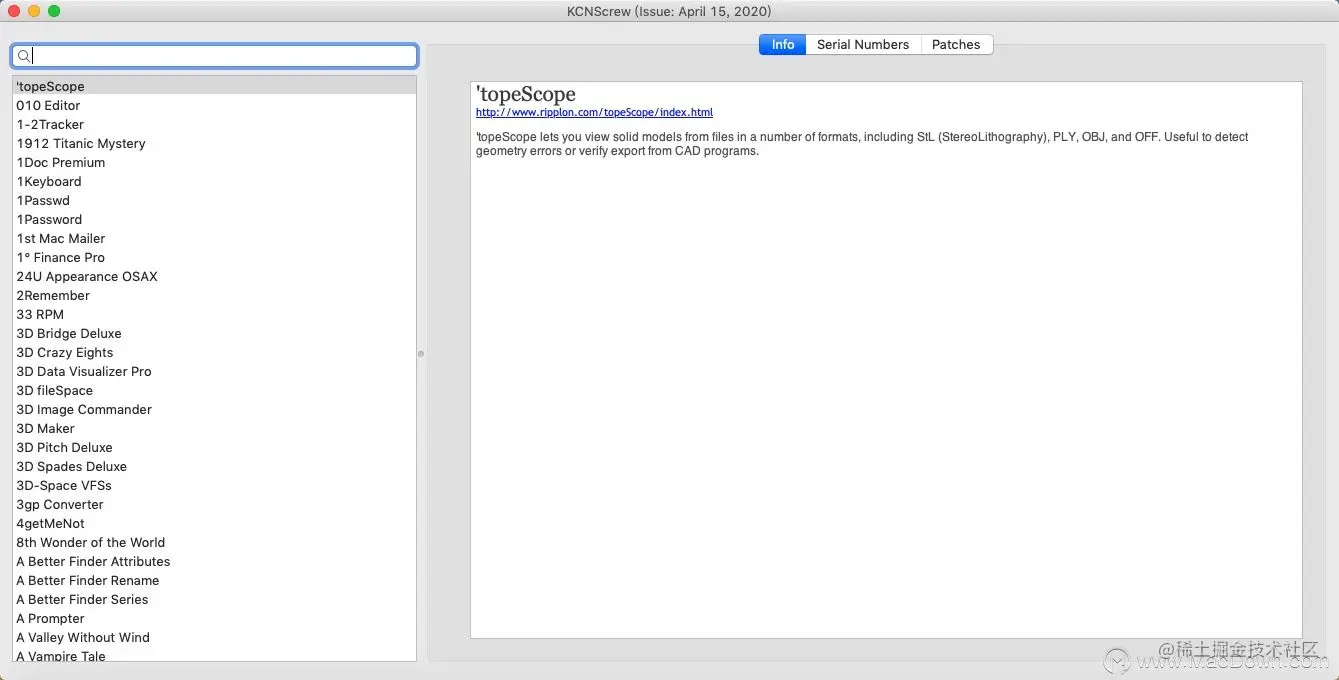Select '24U Appearance OSAX' entry
Screen dimensions: 1339x680
pyautogui.click(x=214, y=276)
